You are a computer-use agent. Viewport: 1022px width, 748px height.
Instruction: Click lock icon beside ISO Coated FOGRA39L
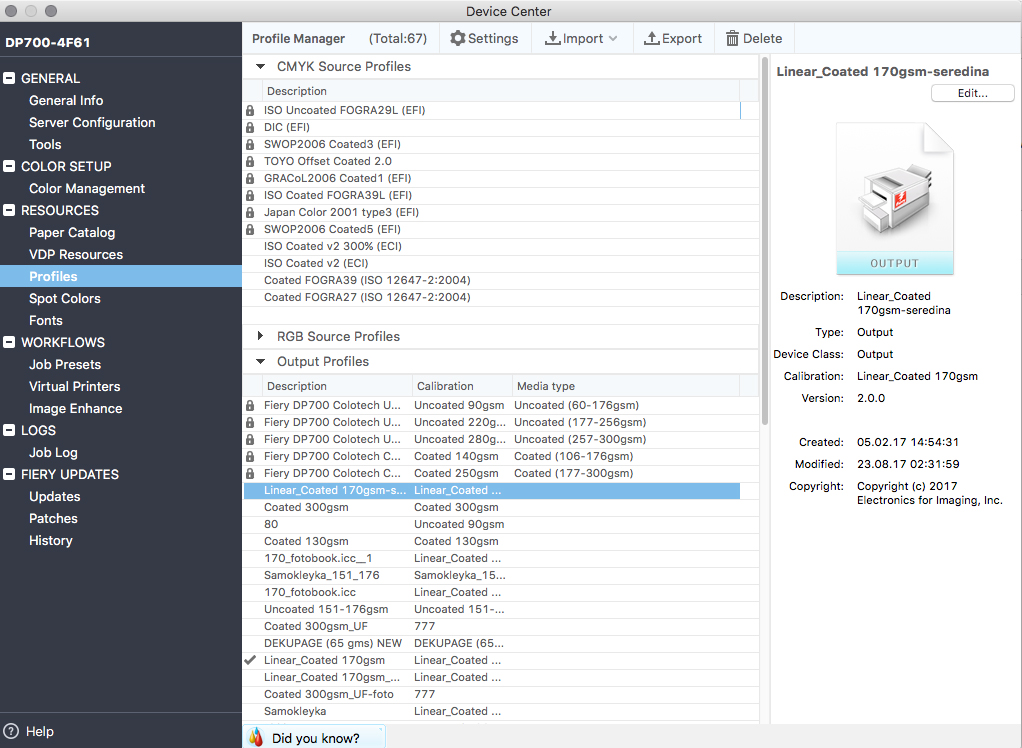pos(250,195)
